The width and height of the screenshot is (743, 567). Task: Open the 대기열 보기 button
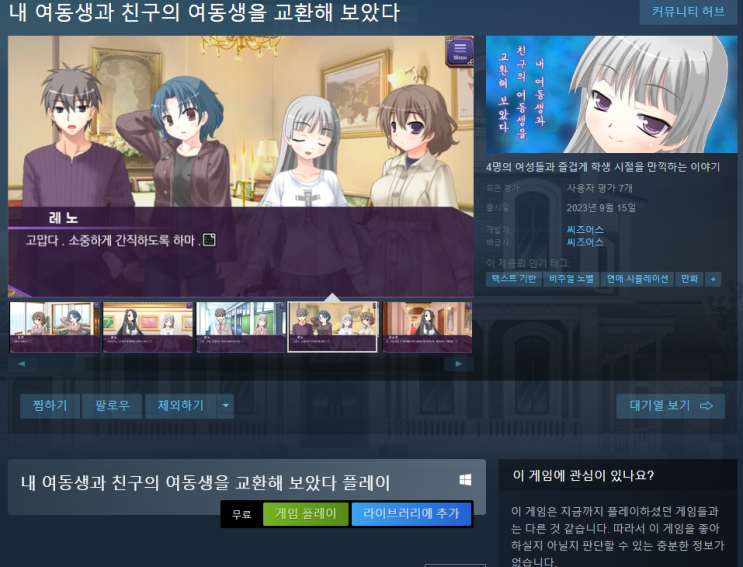(671, 406)
